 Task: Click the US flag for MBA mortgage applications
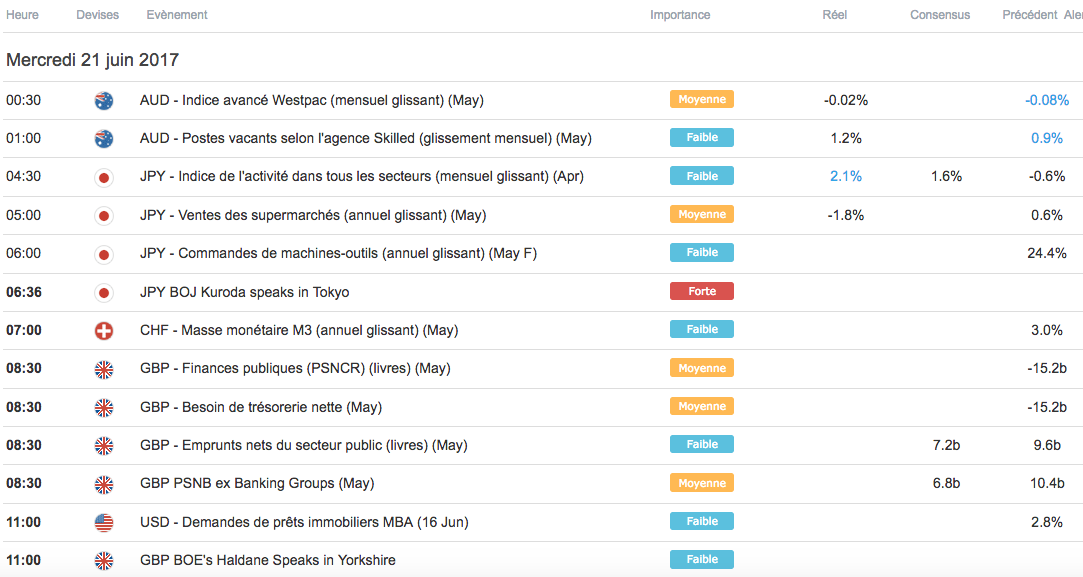tap(103, 522)
